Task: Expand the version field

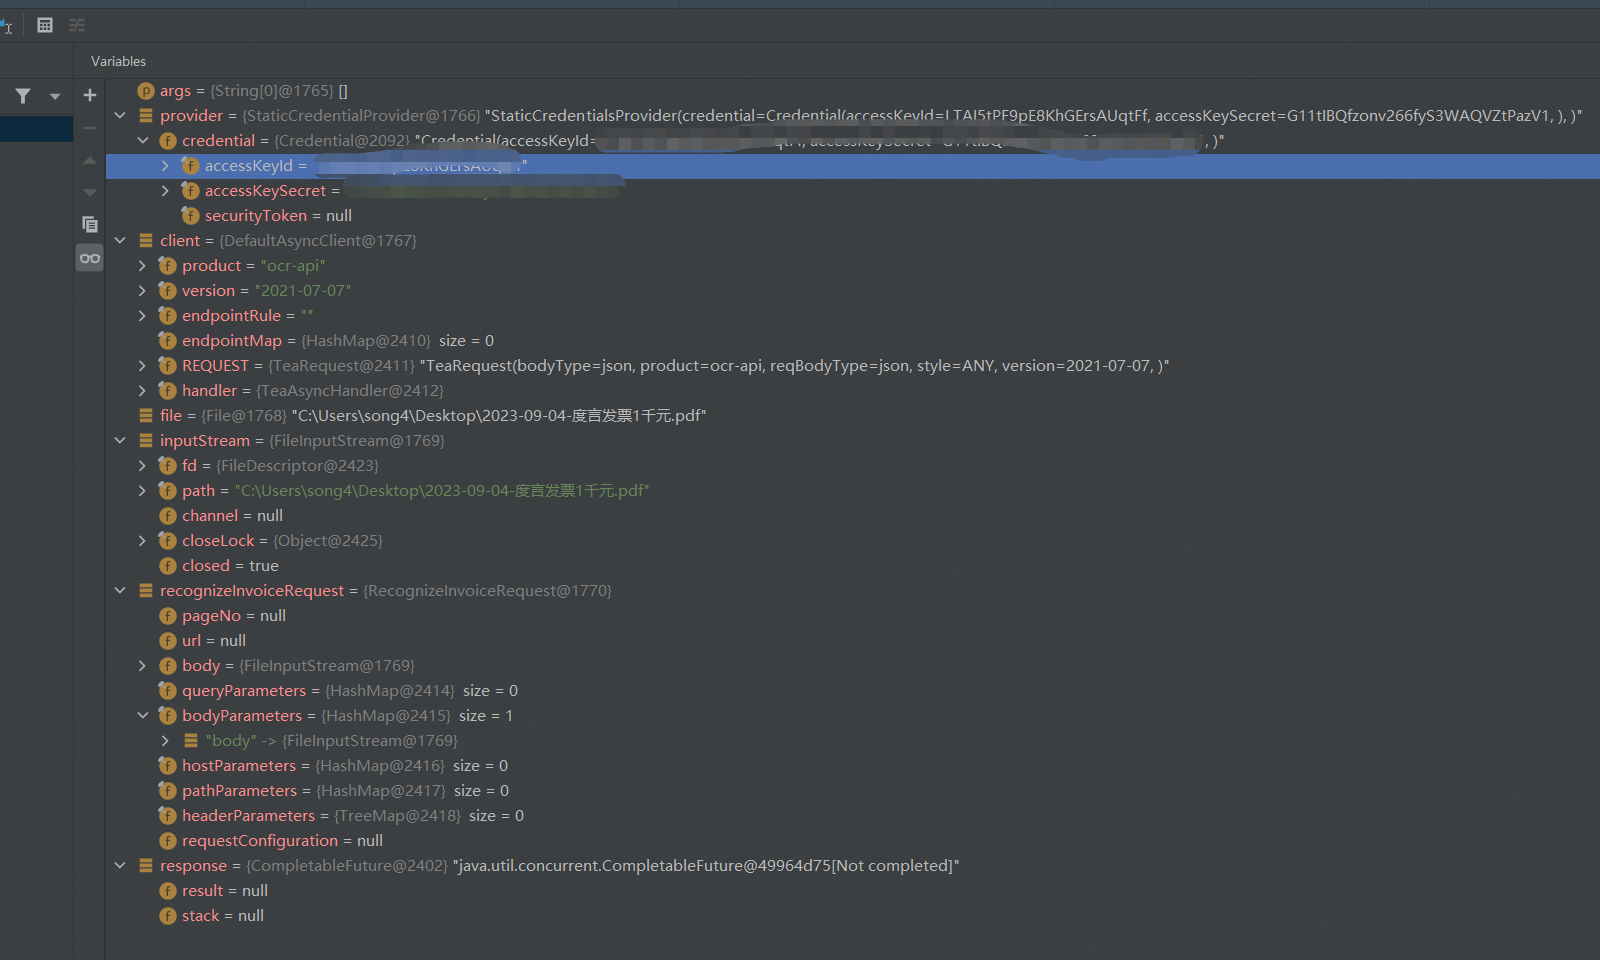Action: [143, 291]
